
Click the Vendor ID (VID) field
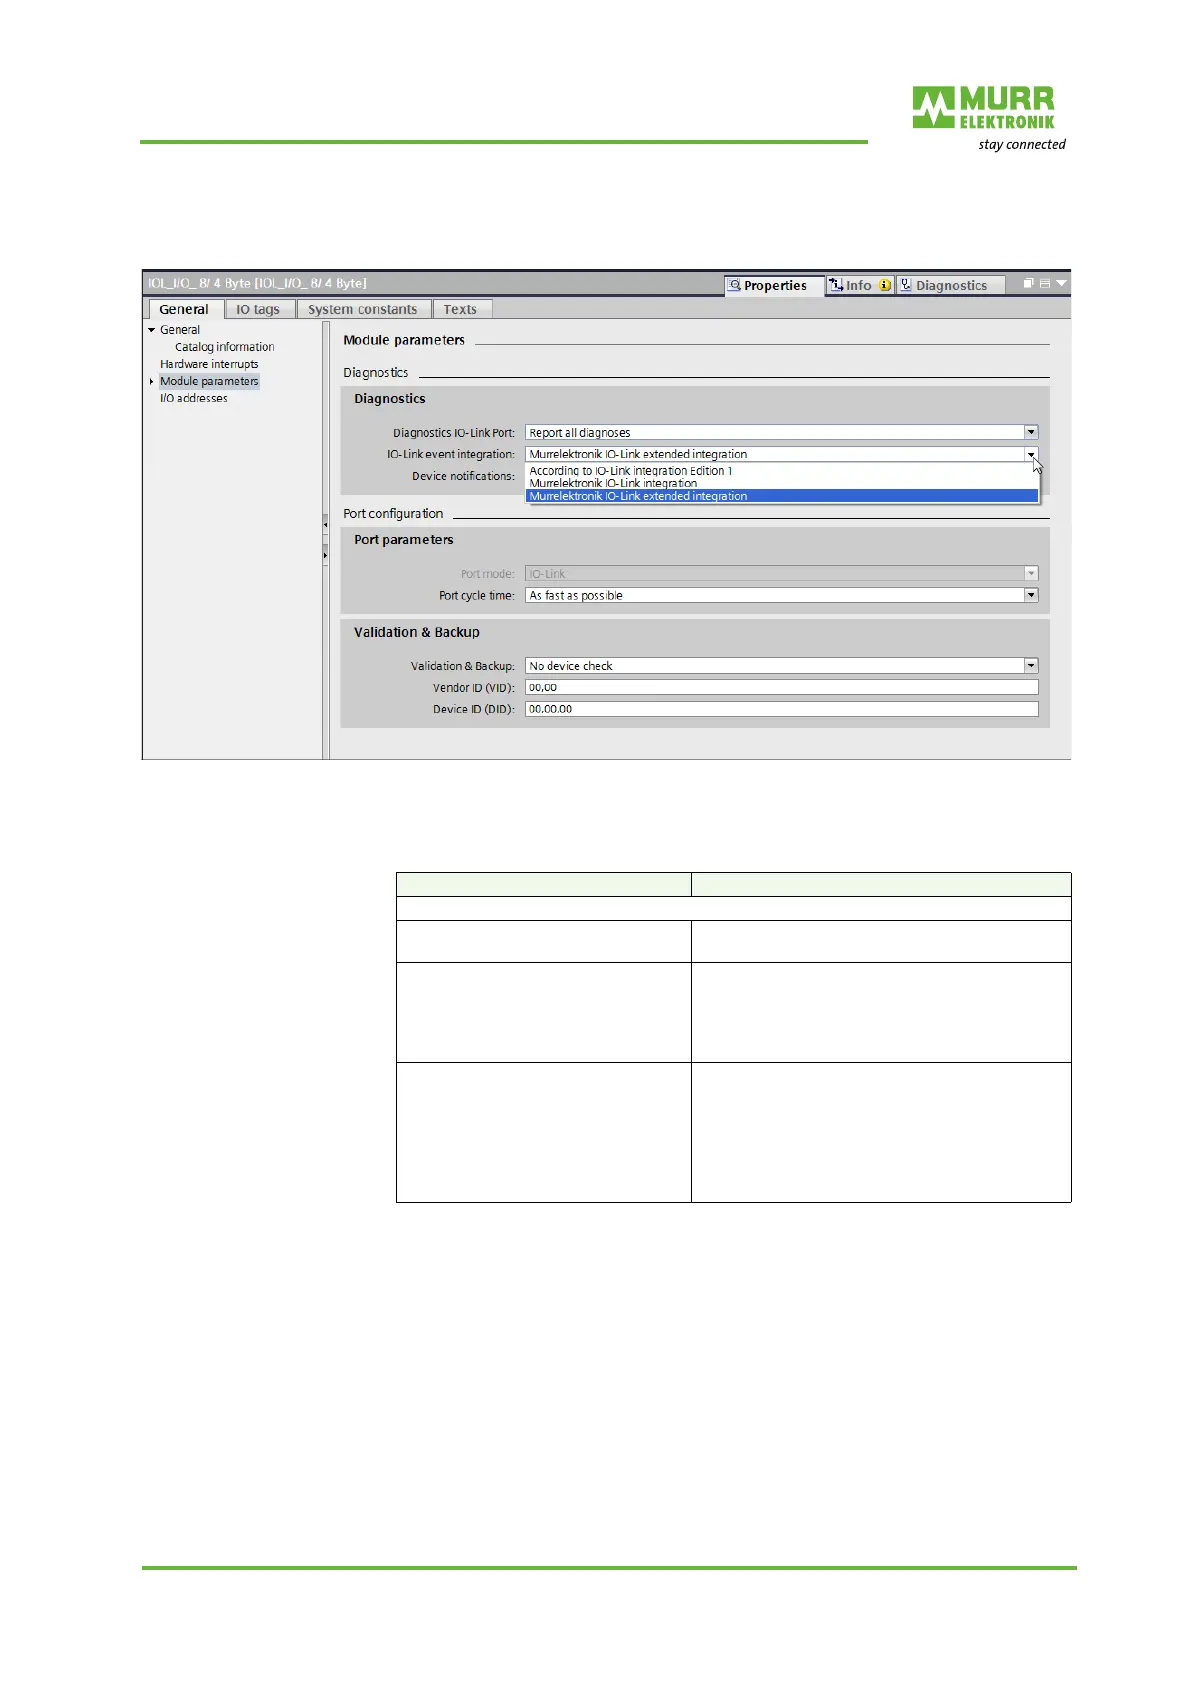click(782, 688)
